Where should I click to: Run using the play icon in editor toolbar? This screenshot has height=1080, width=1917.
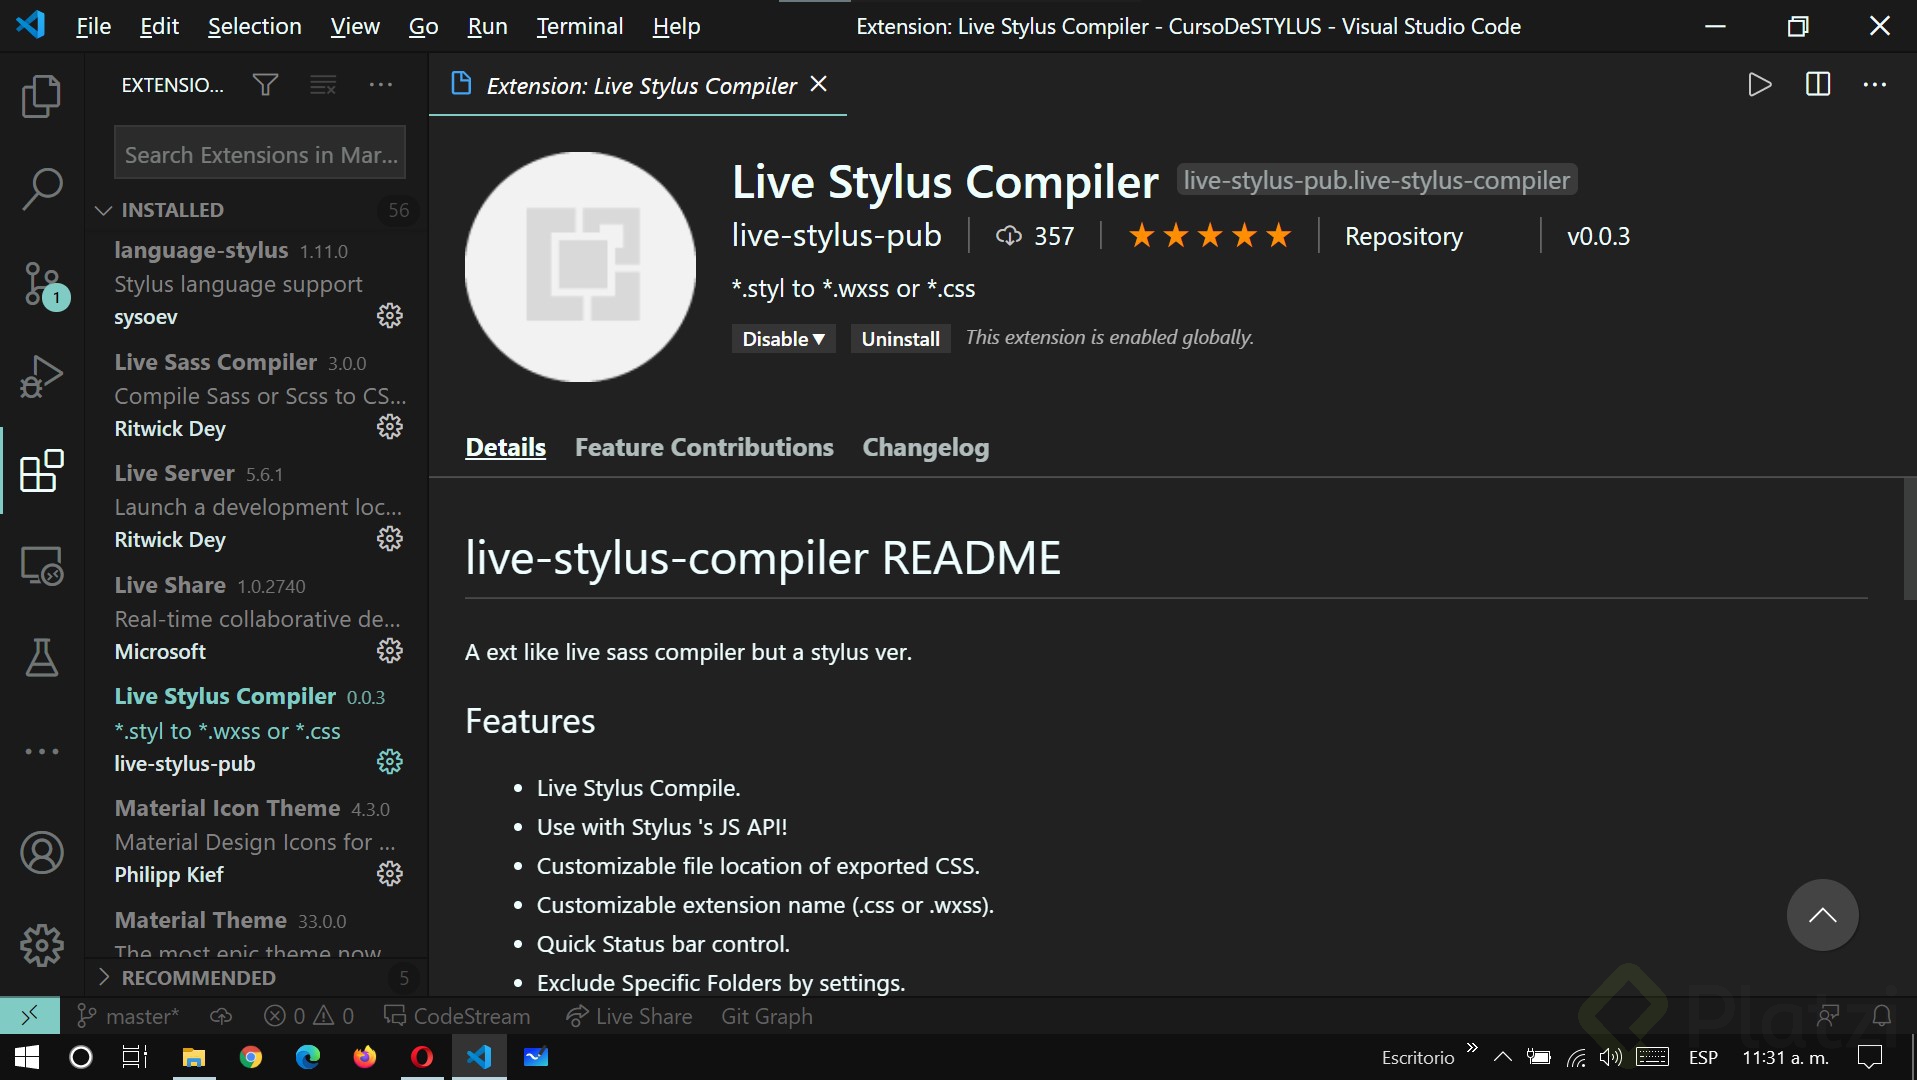tap(1760, 85)
